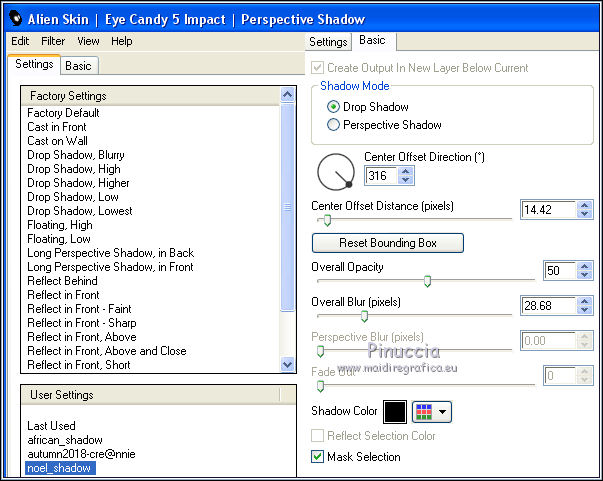Click the Overall Opacity slider handle
The height and width of the screenshot is (481, 603).
click(x=427, y=281)
